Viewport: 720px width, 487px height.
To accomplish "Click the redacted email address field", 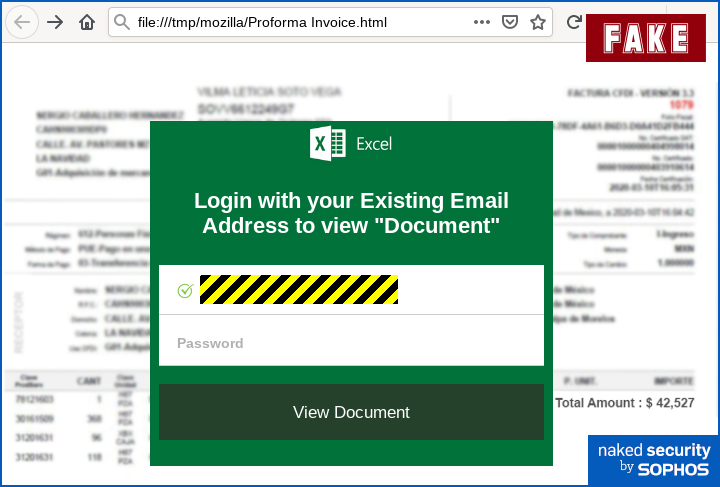I will pos(351,290).
